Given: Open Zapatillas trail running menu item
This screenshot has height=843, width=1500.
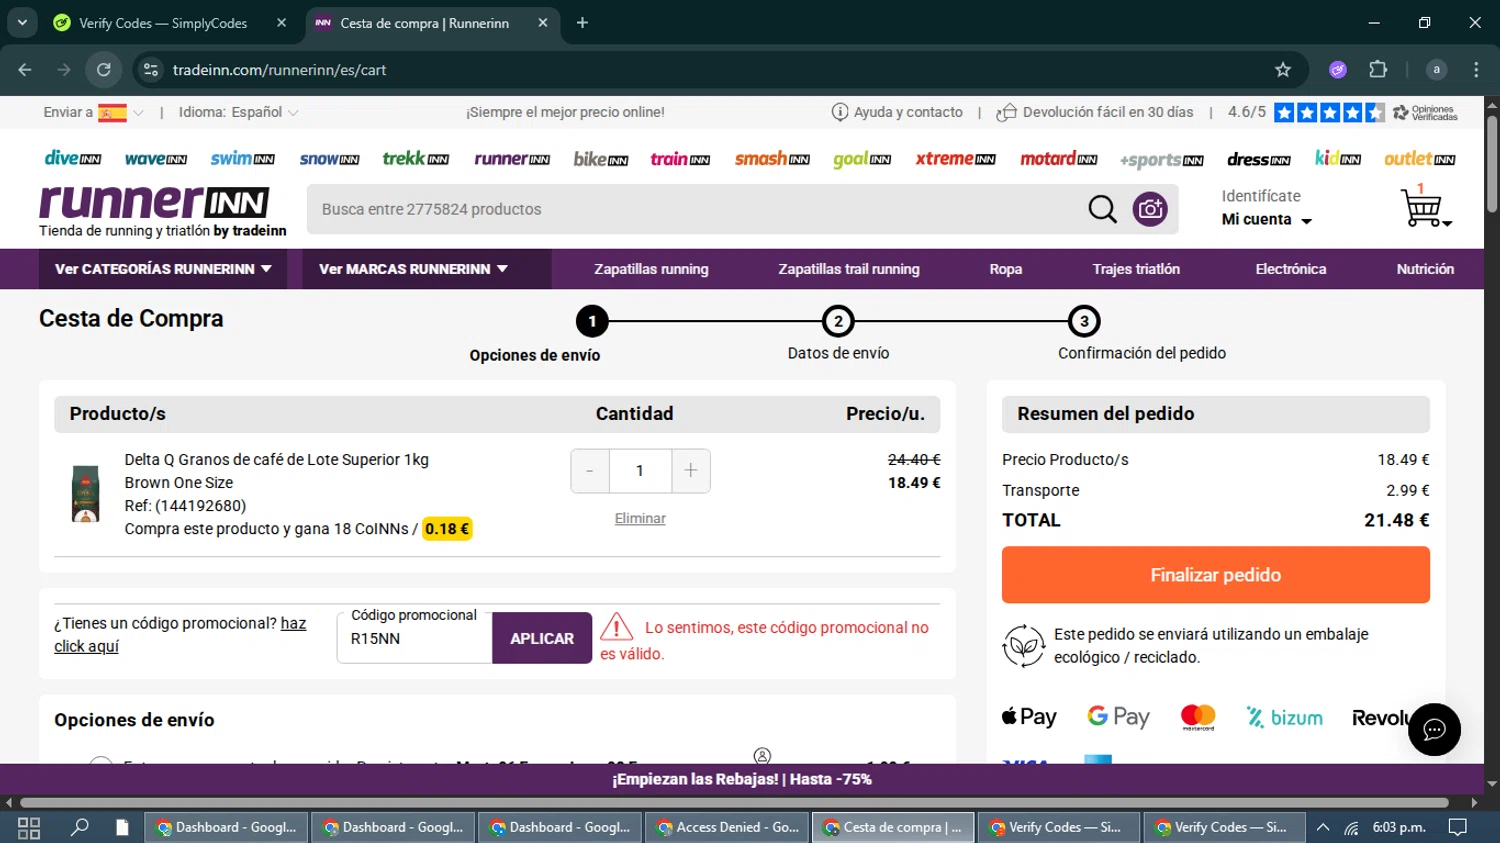Looking at the screenshot, I should tap(849, 269).
